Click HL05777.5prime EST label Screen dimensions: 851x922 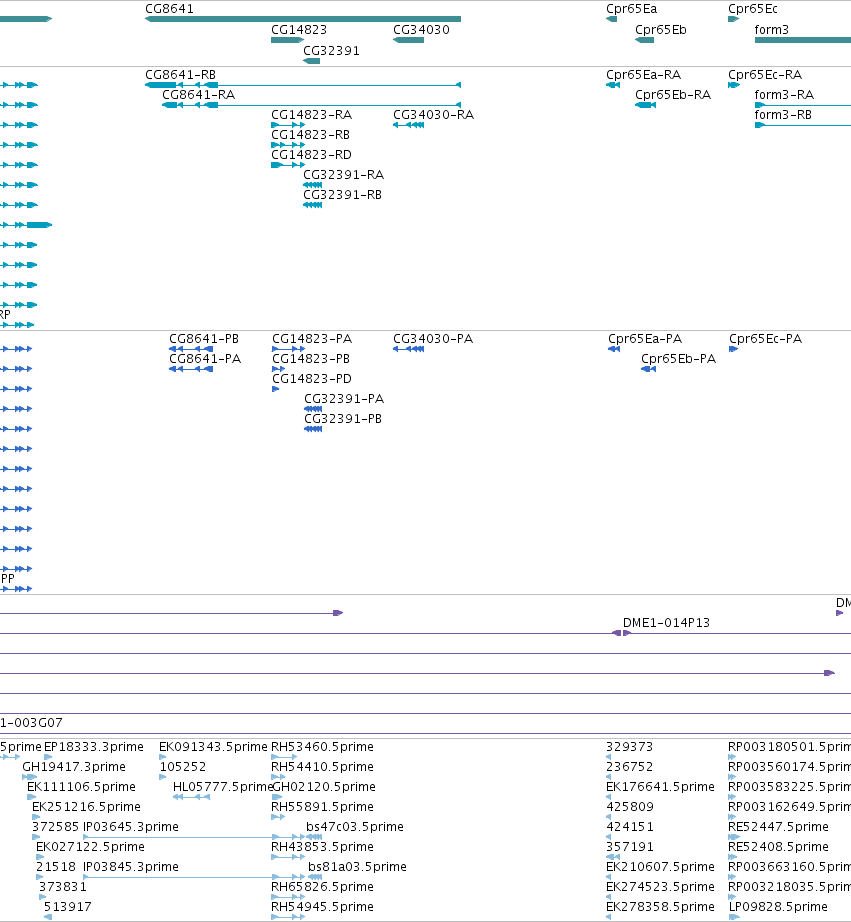pos(223,787)
